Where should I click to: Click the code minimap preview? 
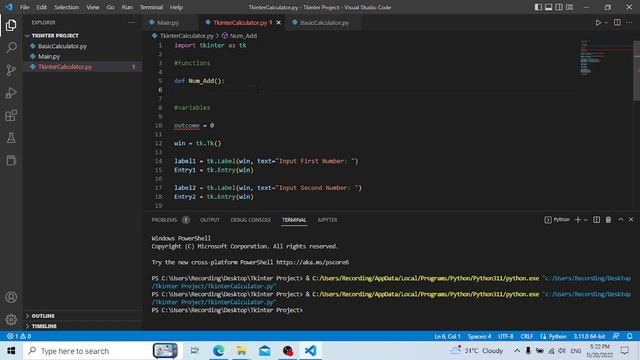(x=606, y=58)
